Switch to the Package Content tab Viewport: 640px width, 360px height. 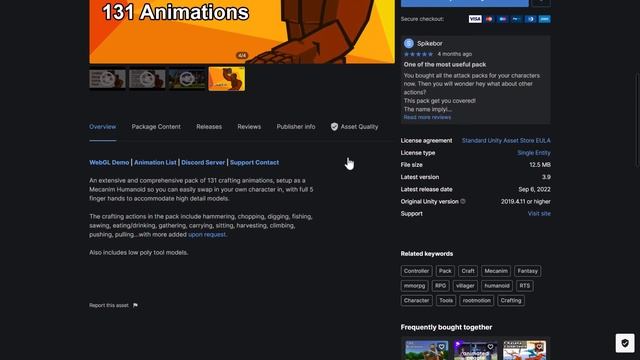click(x=156, y=127)
